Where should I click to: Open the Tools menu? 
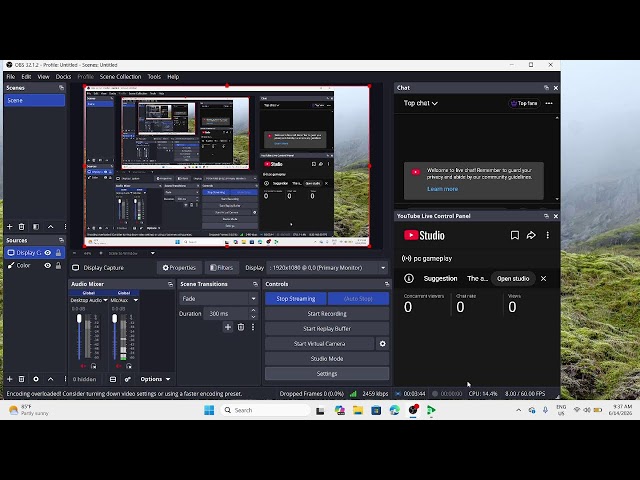coord(154,77)
